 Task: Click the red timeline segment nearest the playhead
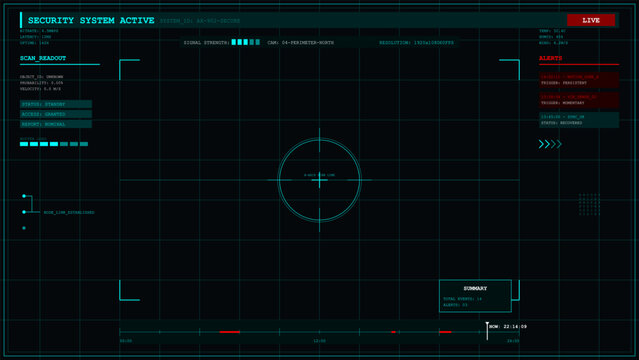click(x=445, y=332)
